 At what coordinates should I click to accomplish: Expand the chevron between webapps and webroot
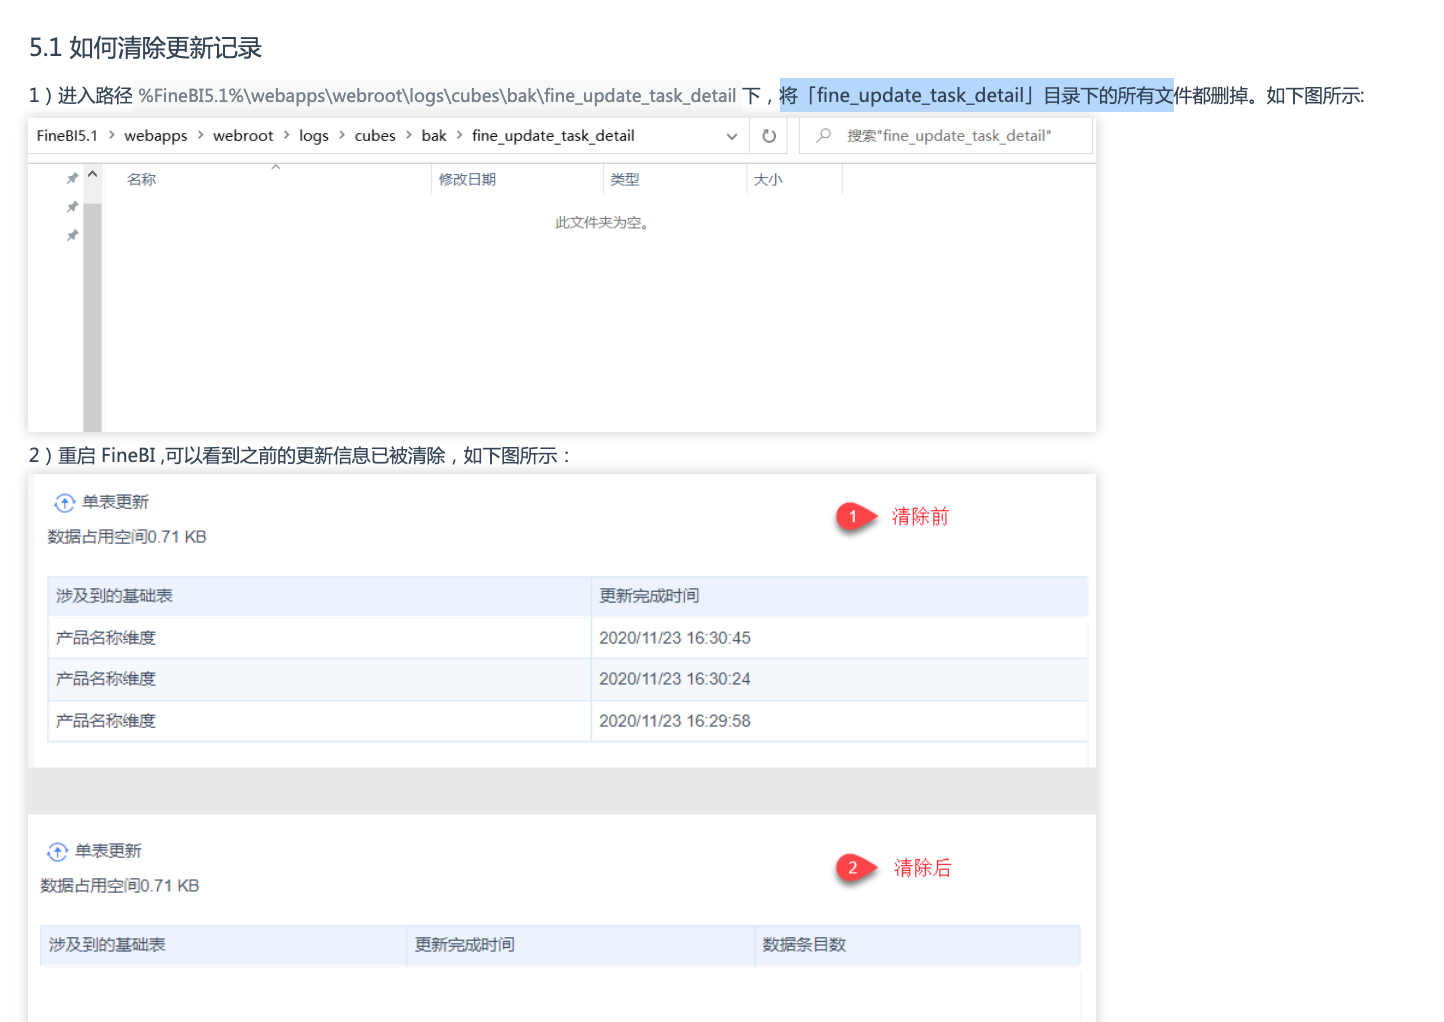click(x=200, y=135)
